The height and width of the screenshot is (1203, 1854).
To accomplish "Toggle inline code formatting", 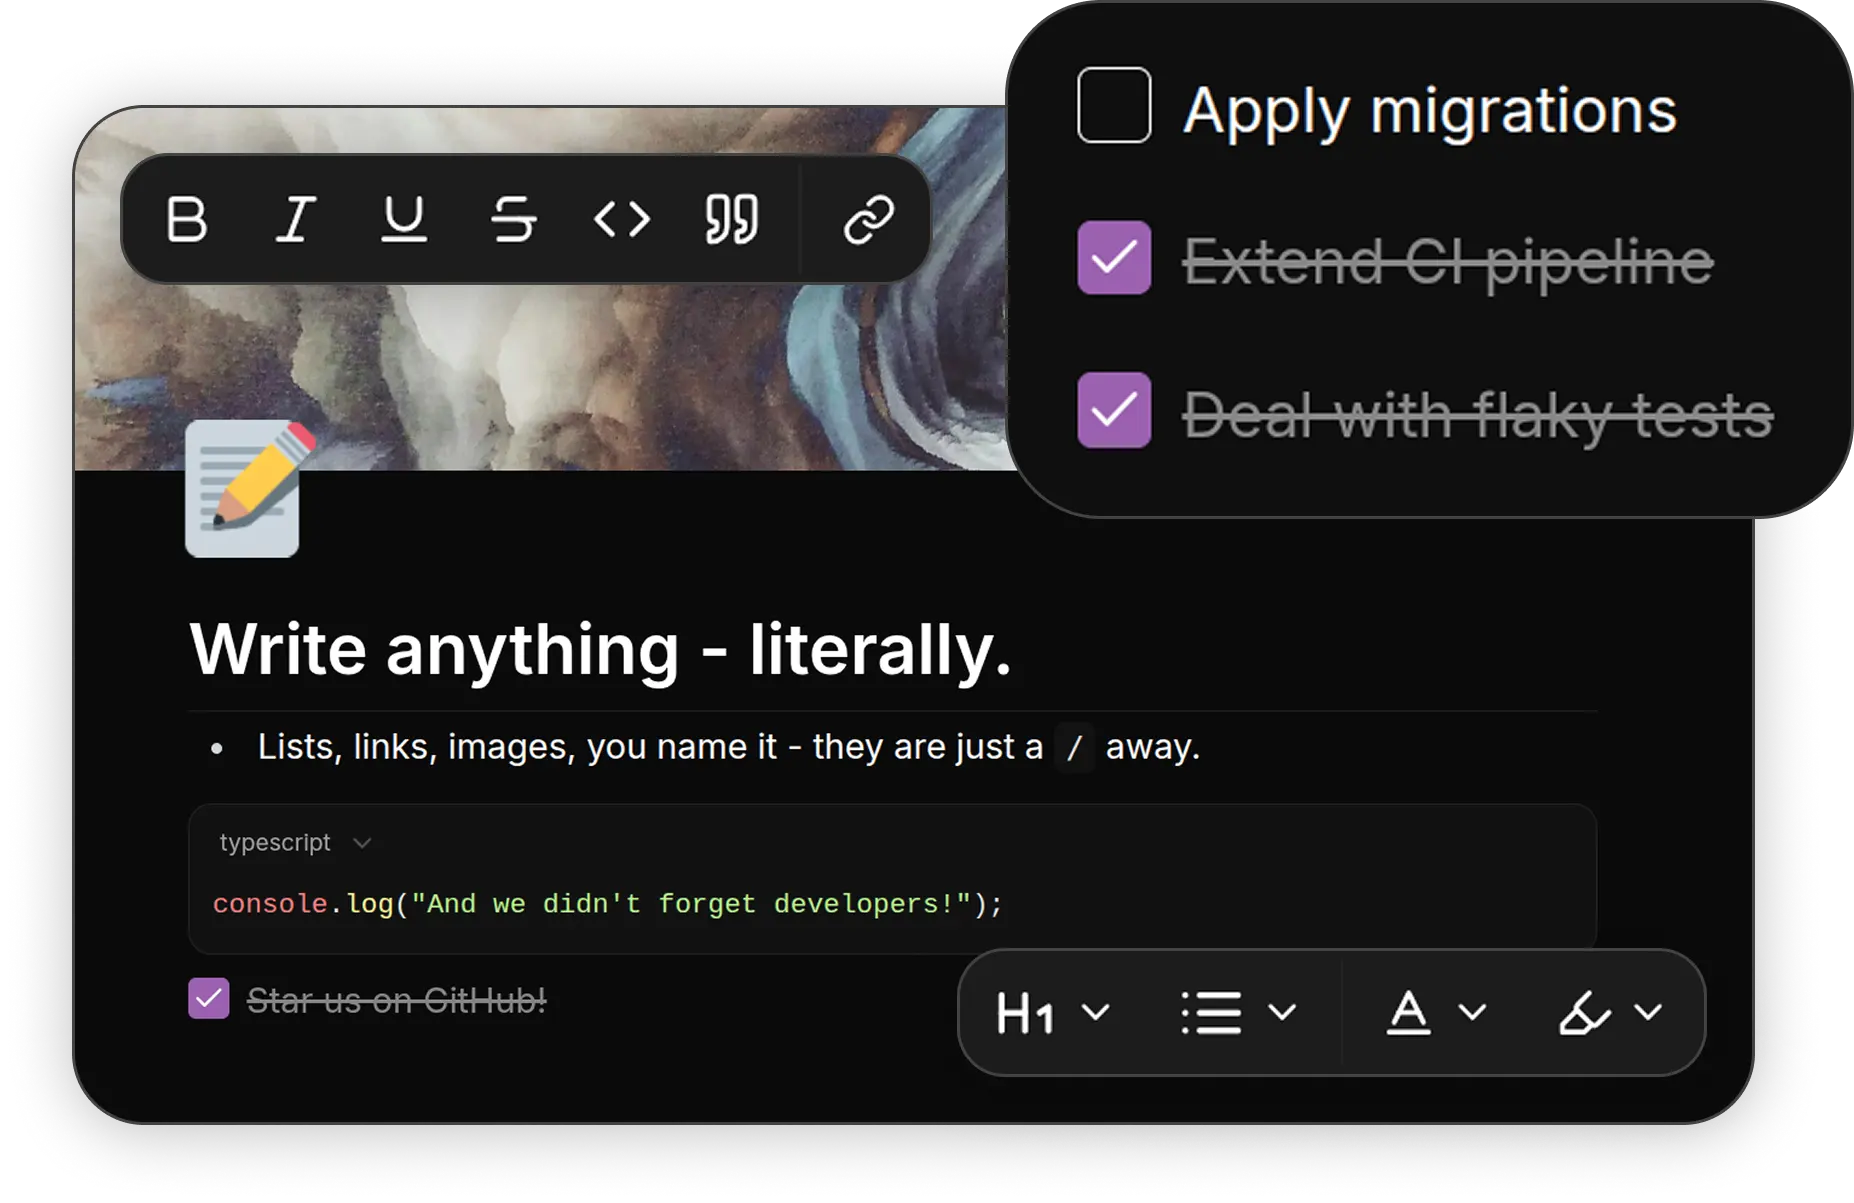I will point(622,219).
